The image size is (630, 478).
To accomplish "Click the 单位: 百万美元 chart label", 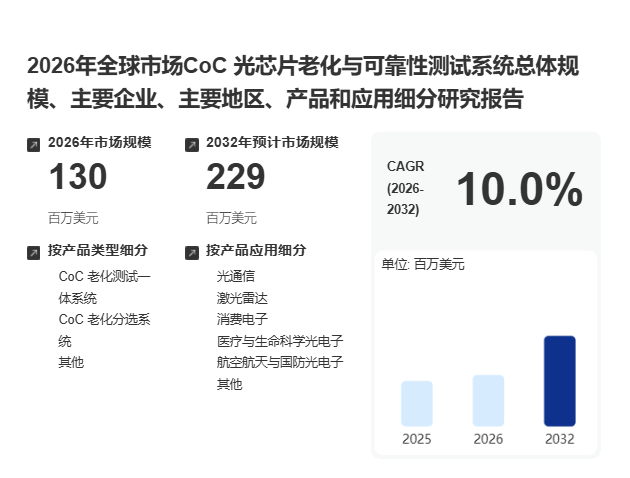I will [x=423, y=264].
